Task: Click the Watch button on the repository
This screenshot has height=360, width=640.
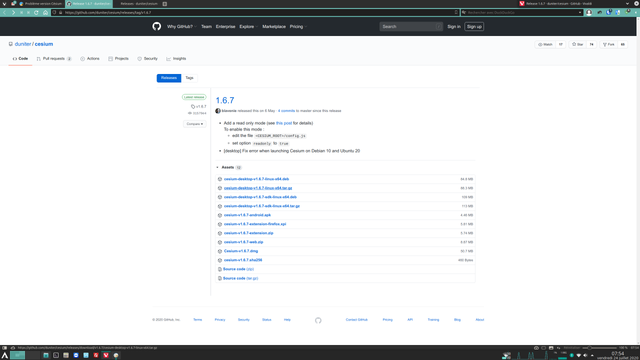Action: click(545, 44)
